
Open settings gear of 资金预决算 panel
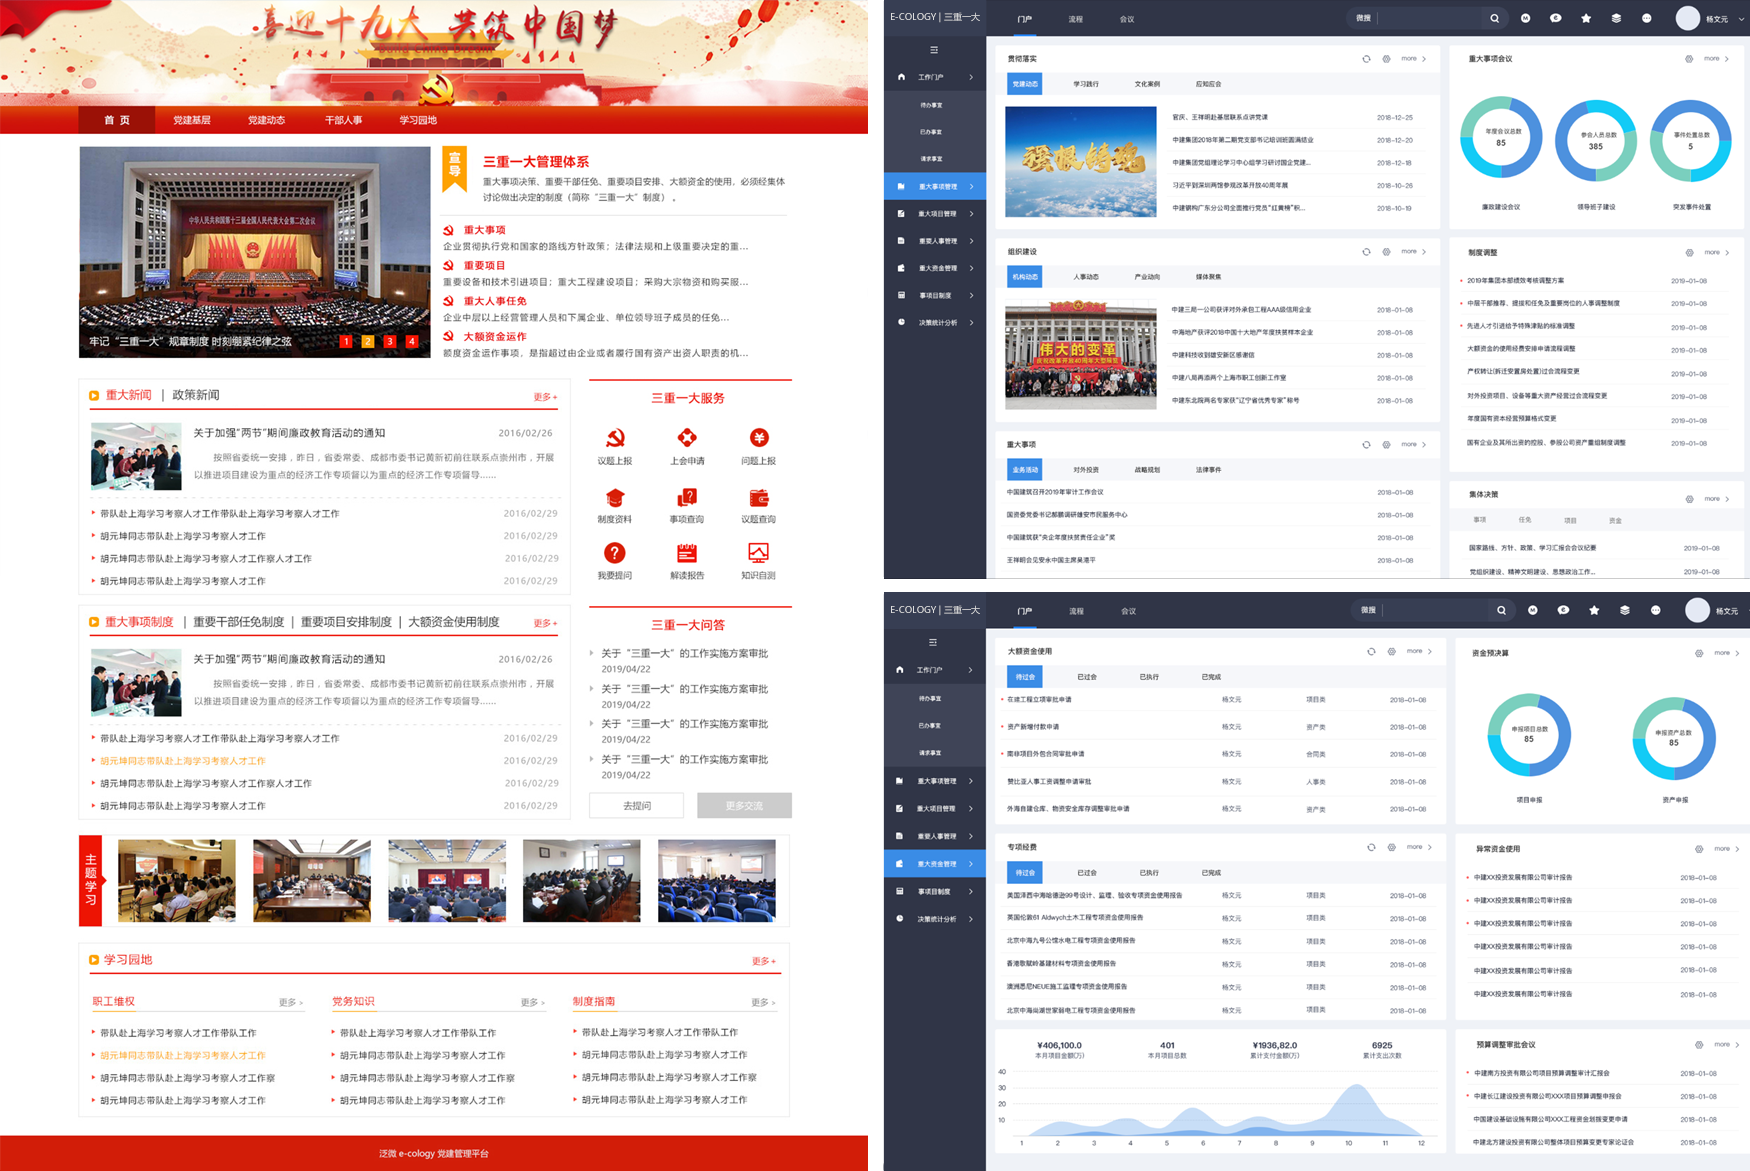pos(1698,653)
